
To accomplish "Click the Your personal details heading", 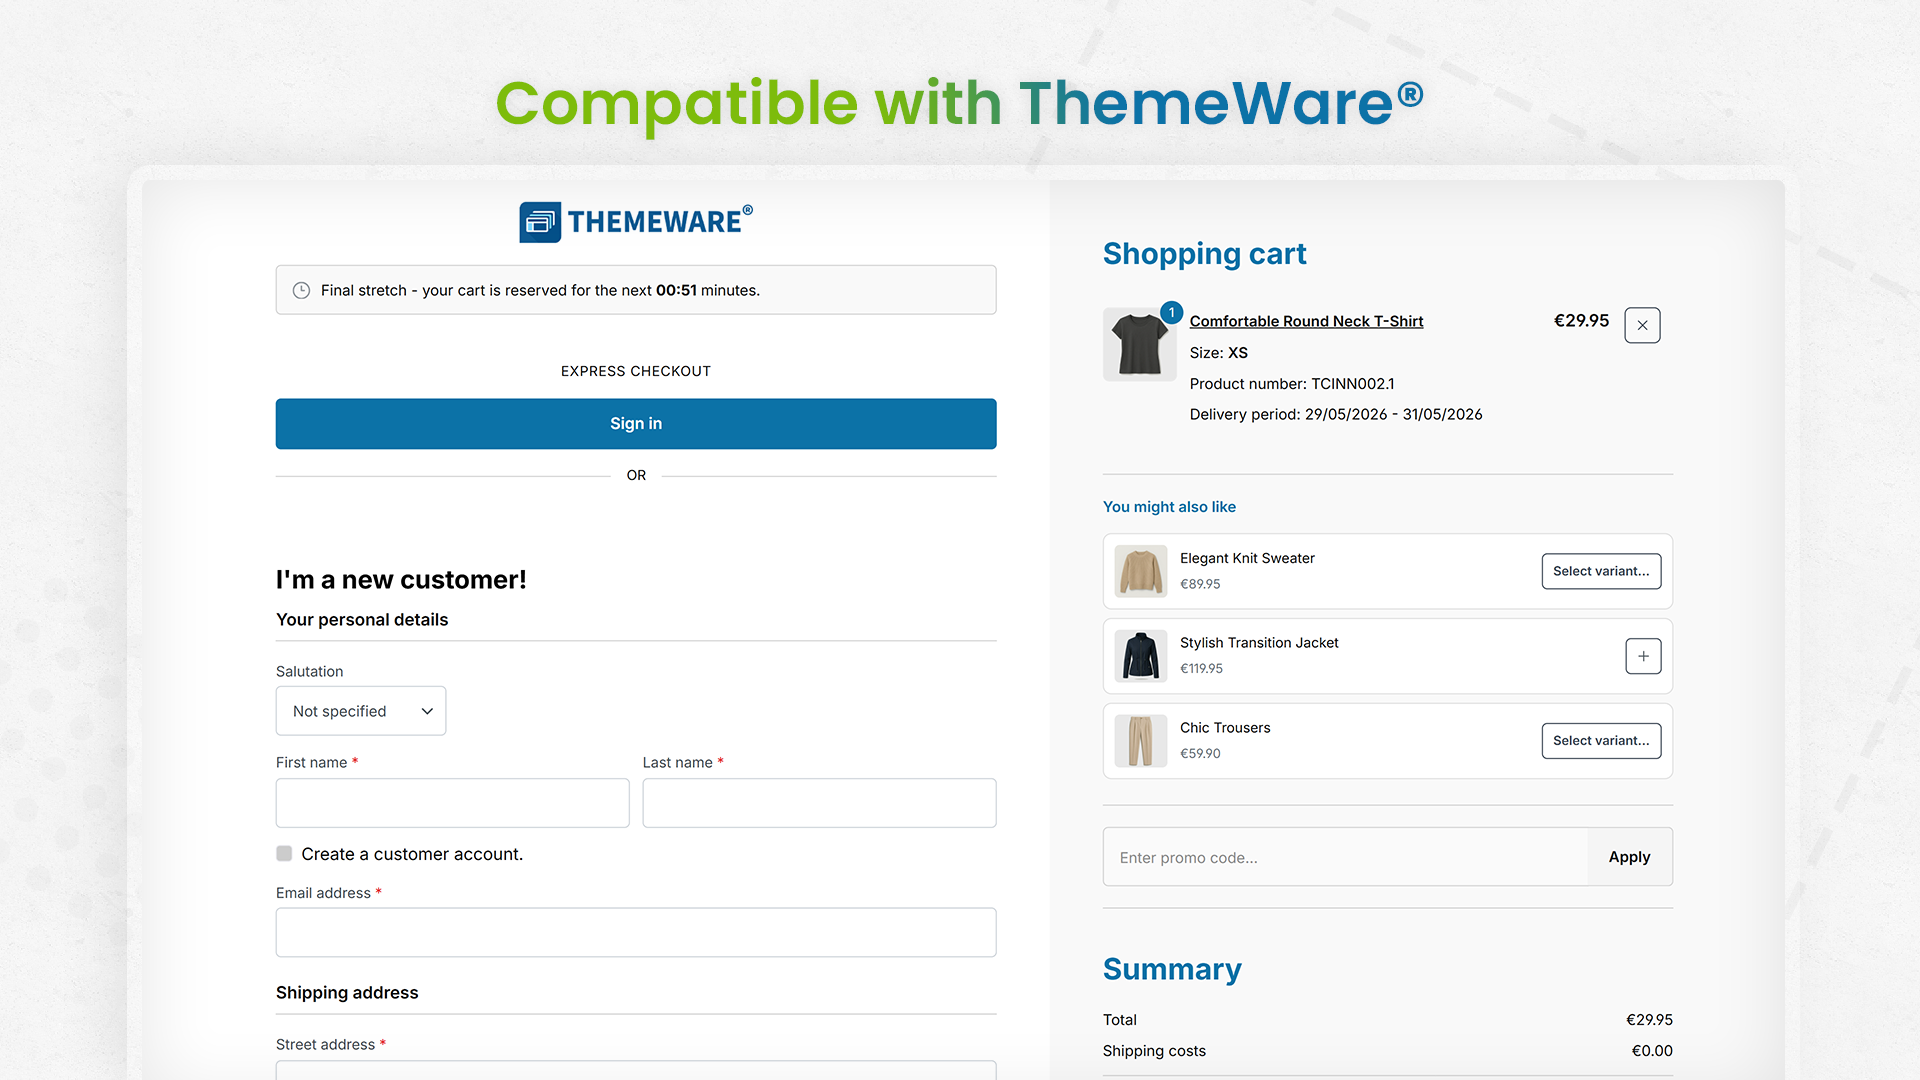I will [x=362, y=620].
